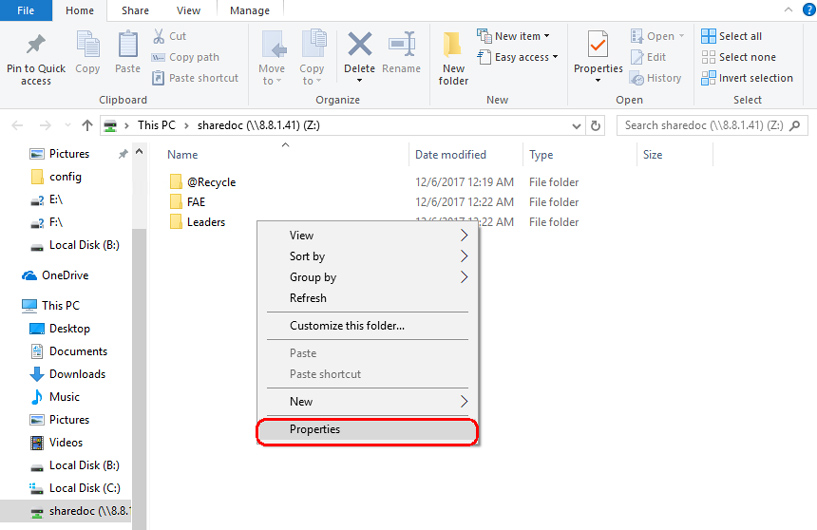Expand the address bar history dropdown
This screenshot has height=530, width=817.
click(576, 126)
